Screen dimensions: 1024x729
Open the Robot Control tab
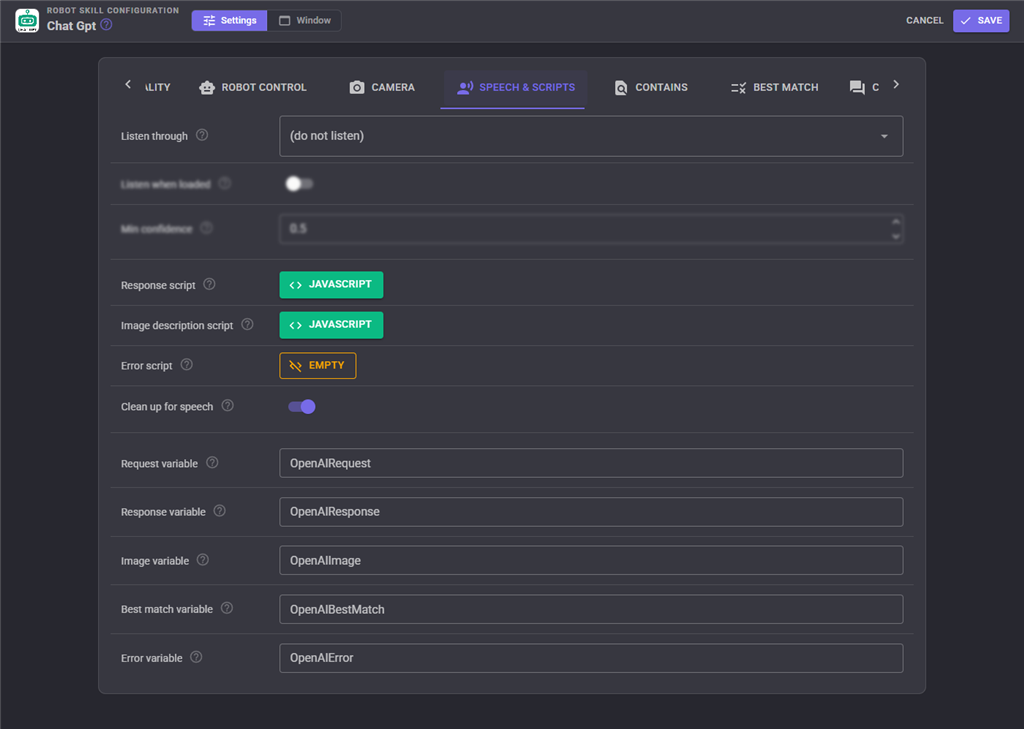point(253,88)
